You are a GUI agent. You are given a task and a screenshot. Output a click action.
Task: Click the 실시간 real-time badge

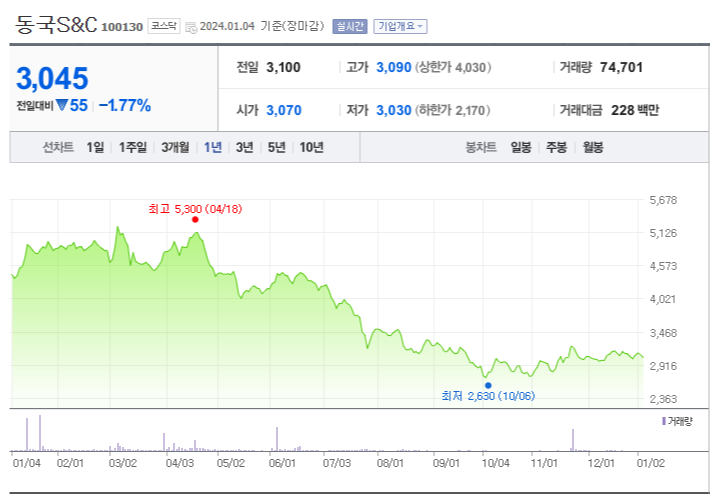tap(350, 26)
